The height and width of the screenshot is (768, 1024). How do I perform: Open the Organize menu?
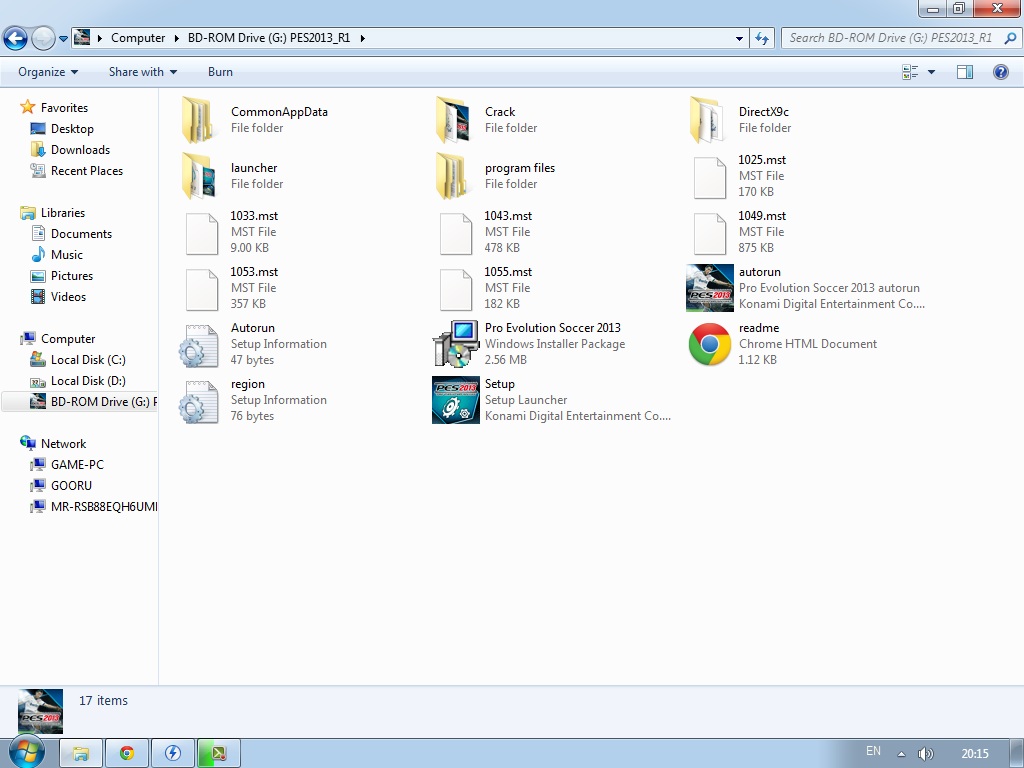tap(48, 72)
